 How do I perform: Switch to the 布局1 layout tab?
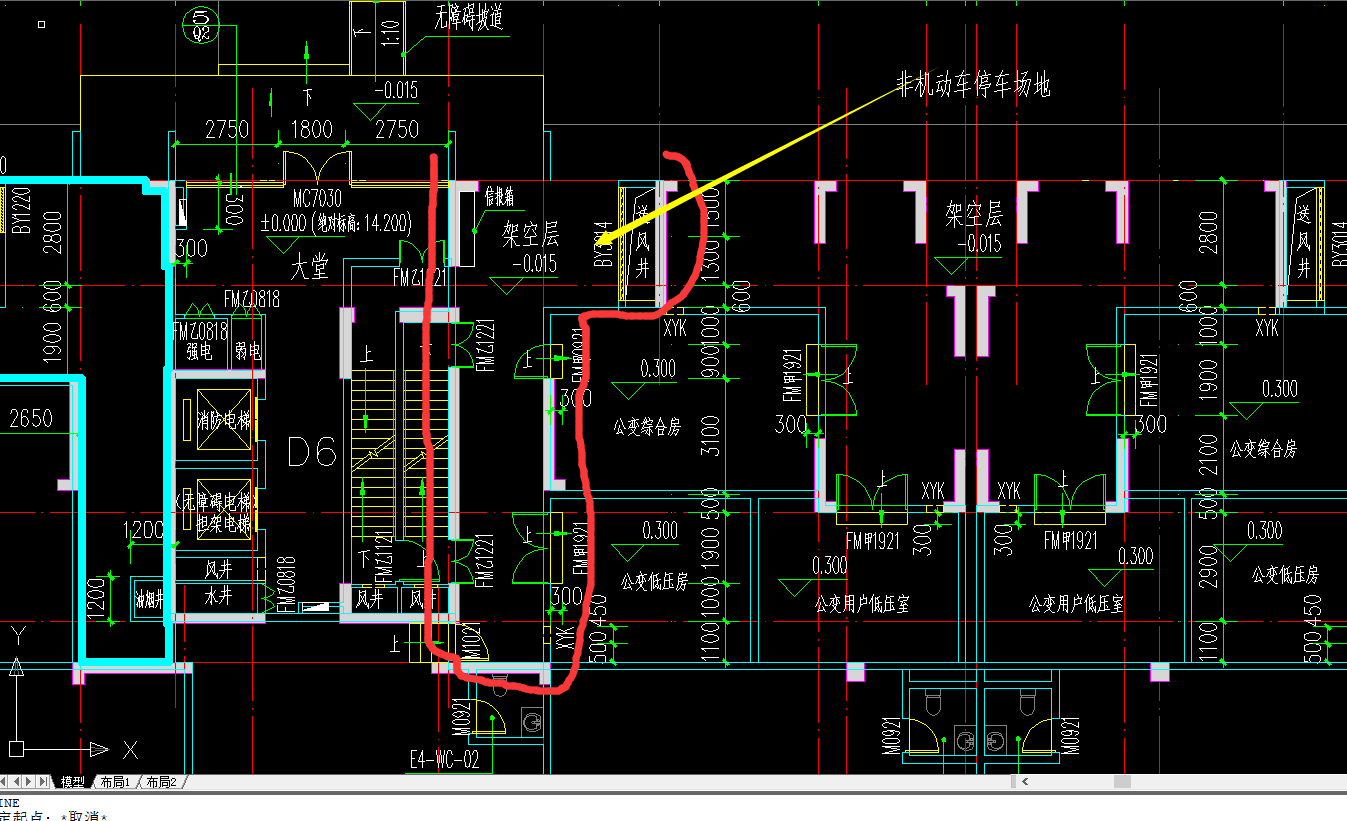point(116,782)
